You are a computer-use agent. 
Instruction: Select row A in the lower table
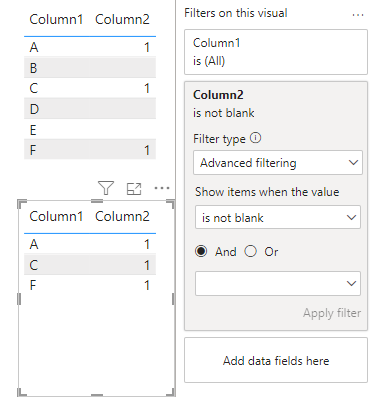click(x=90, y=244)
